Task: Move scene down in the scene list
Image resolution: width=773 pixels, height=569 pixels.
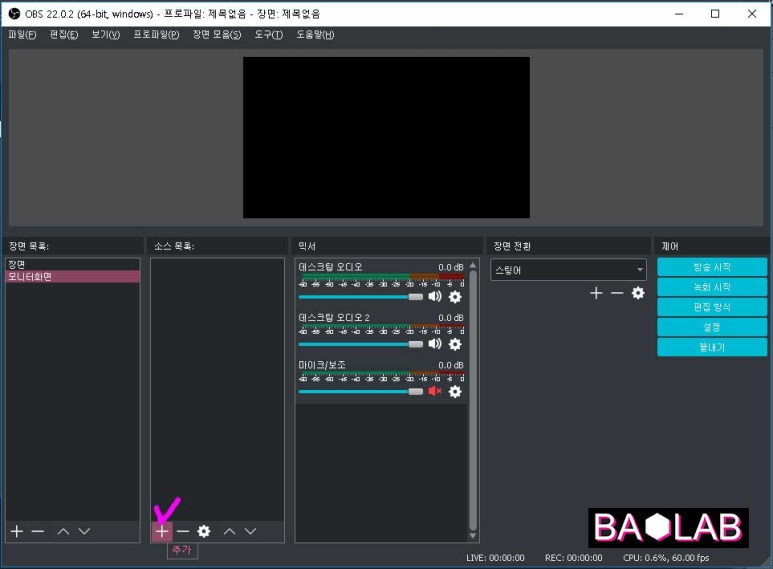Action: pos(84,532)
